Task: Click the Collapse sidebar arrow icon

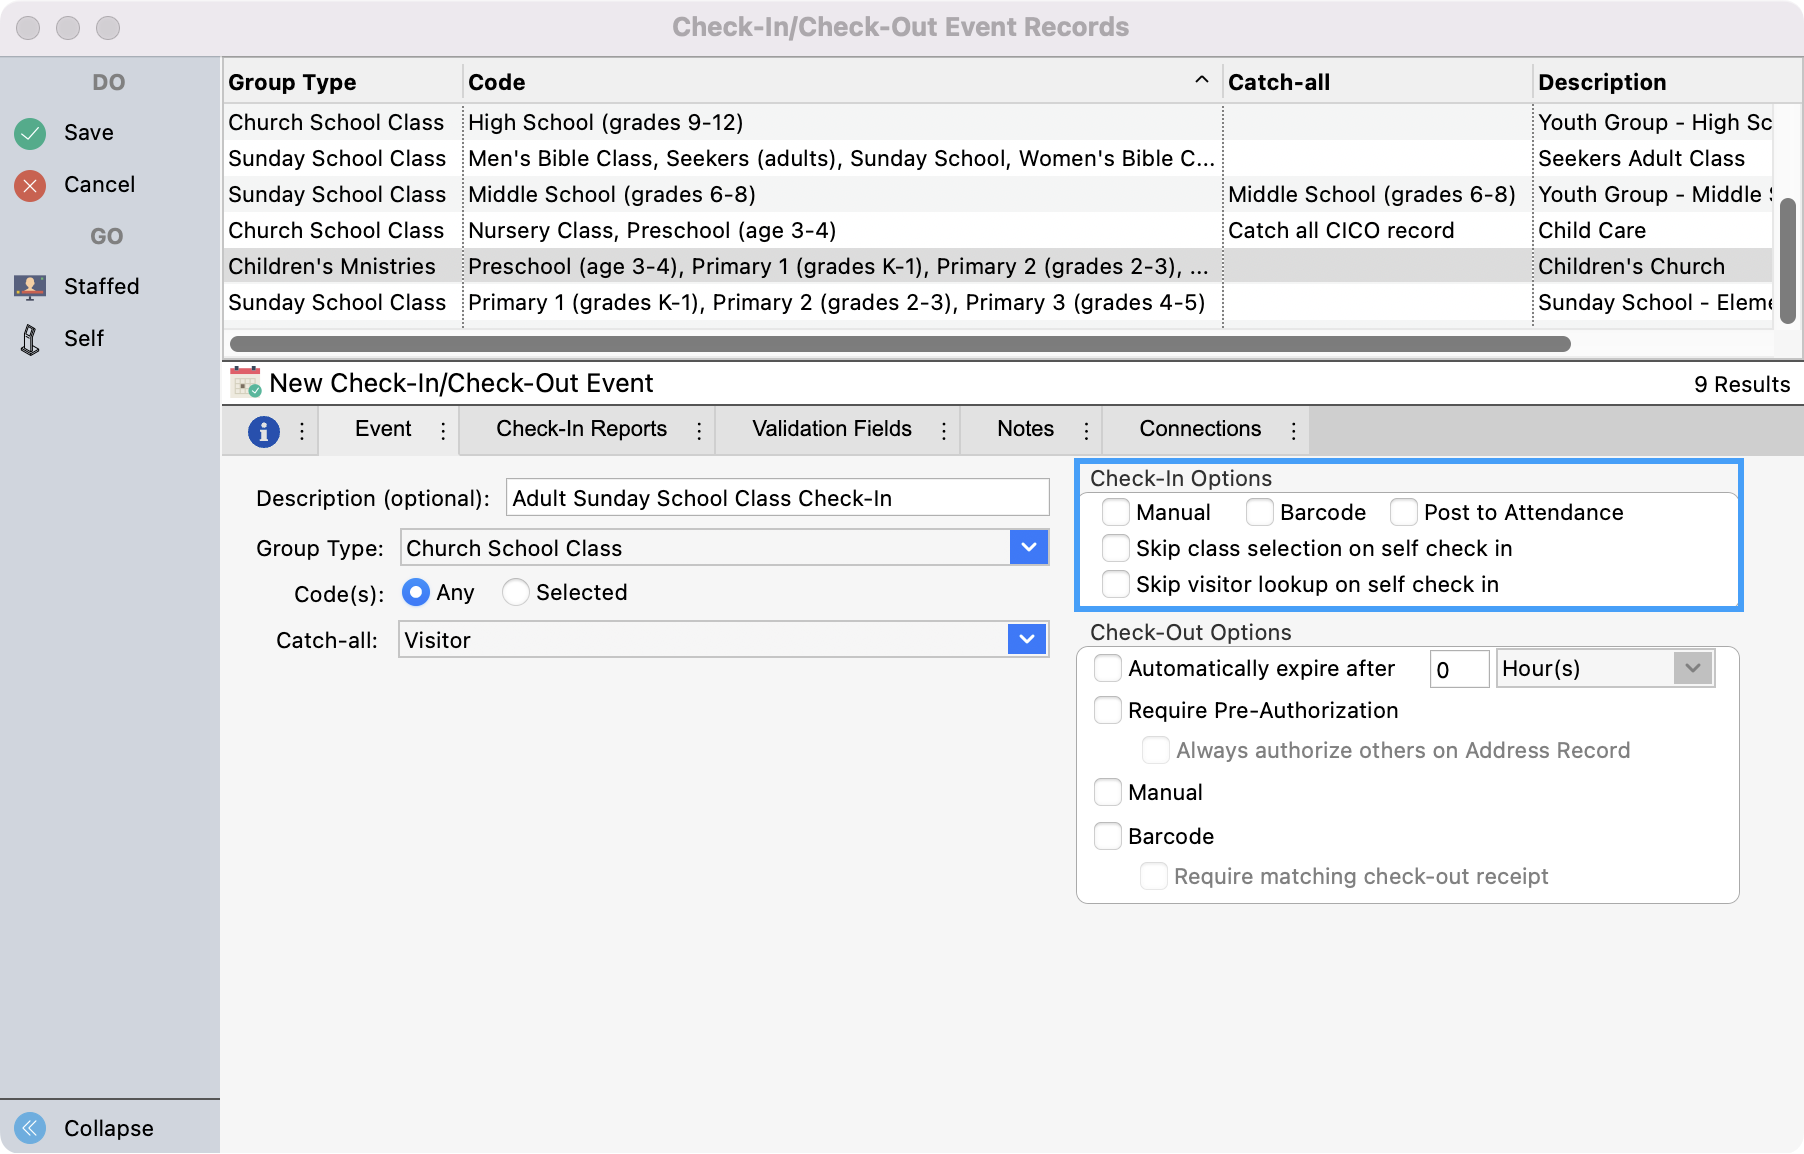Action: [x=30, y=1128]
